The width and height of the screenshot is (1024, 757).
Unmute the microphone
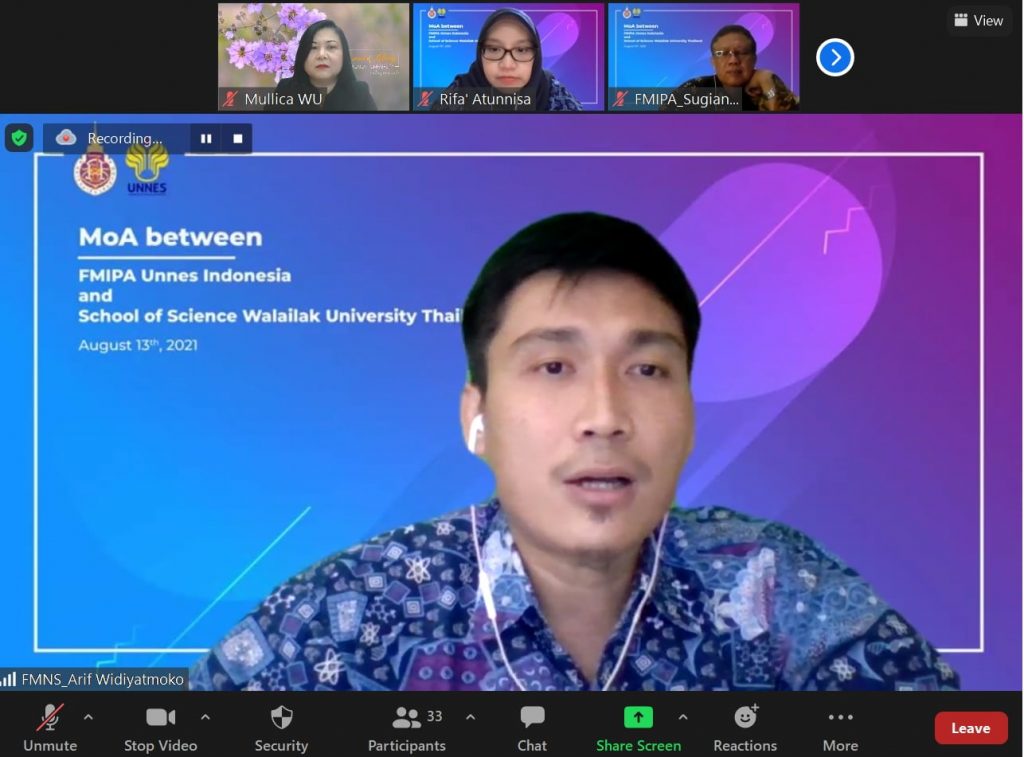pos(49,718)
